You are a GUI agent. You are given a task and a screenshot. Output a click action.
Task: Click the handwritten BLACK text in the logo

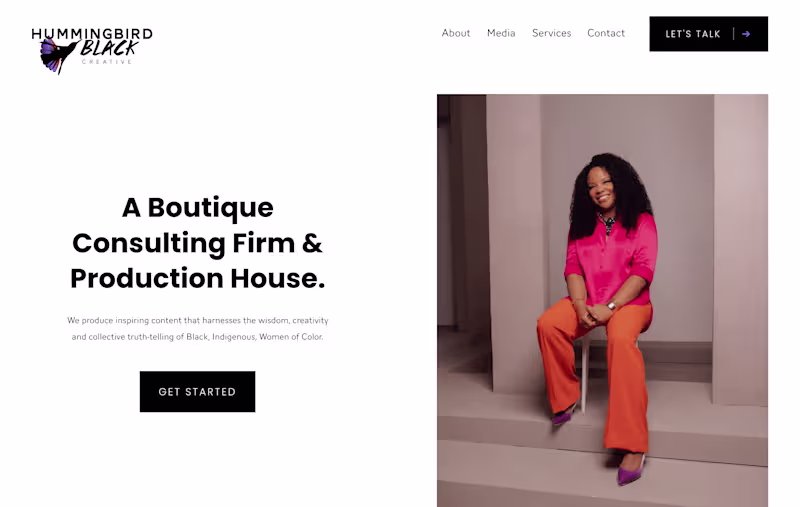[109, 48]
